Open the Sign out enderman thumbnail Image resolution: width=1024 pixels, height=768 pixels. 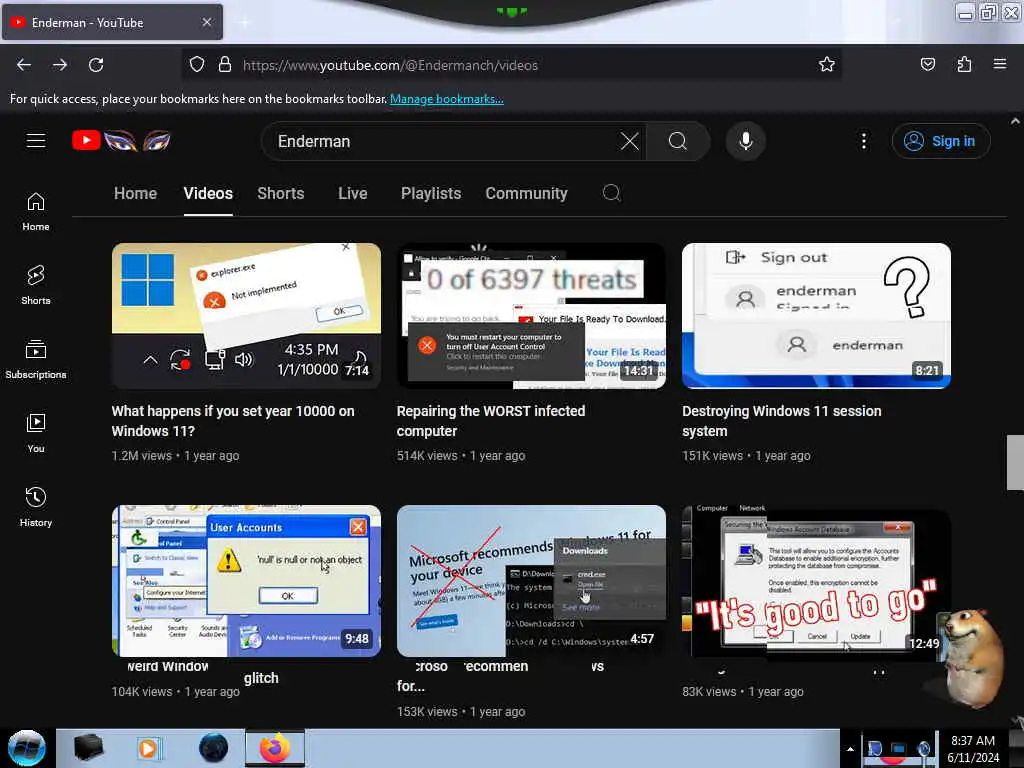tap(816, 316)
